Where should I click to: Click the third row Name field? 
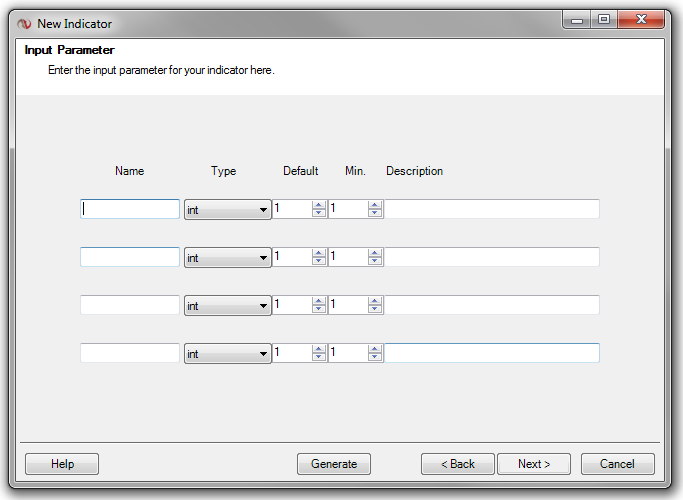tap(130, 305)
